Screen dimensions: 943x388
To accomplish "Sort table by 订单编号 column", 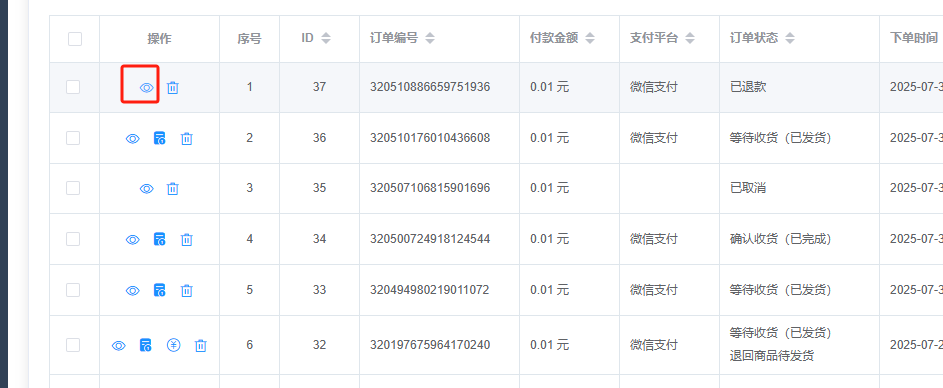I will pos(429,38).
